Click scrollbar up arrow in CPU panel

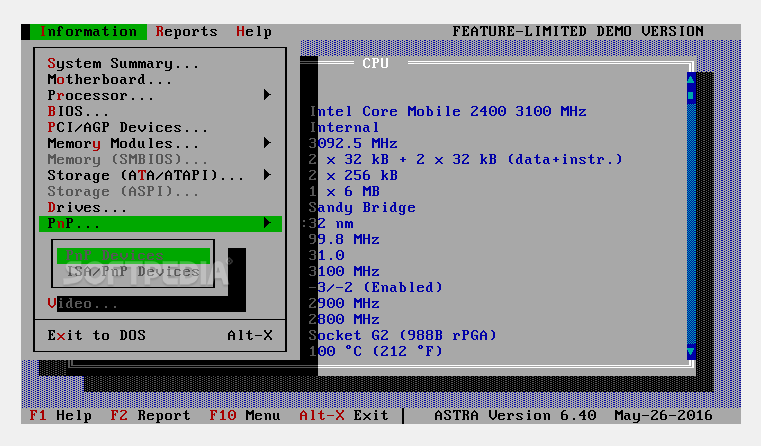tap(691, 78)
